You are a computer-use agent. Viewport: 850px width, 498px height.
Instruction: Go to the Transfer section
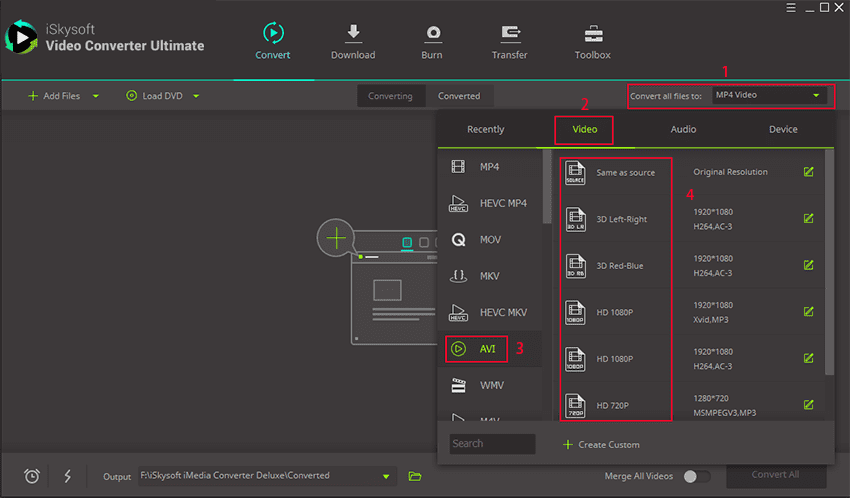tap(510, 34)
